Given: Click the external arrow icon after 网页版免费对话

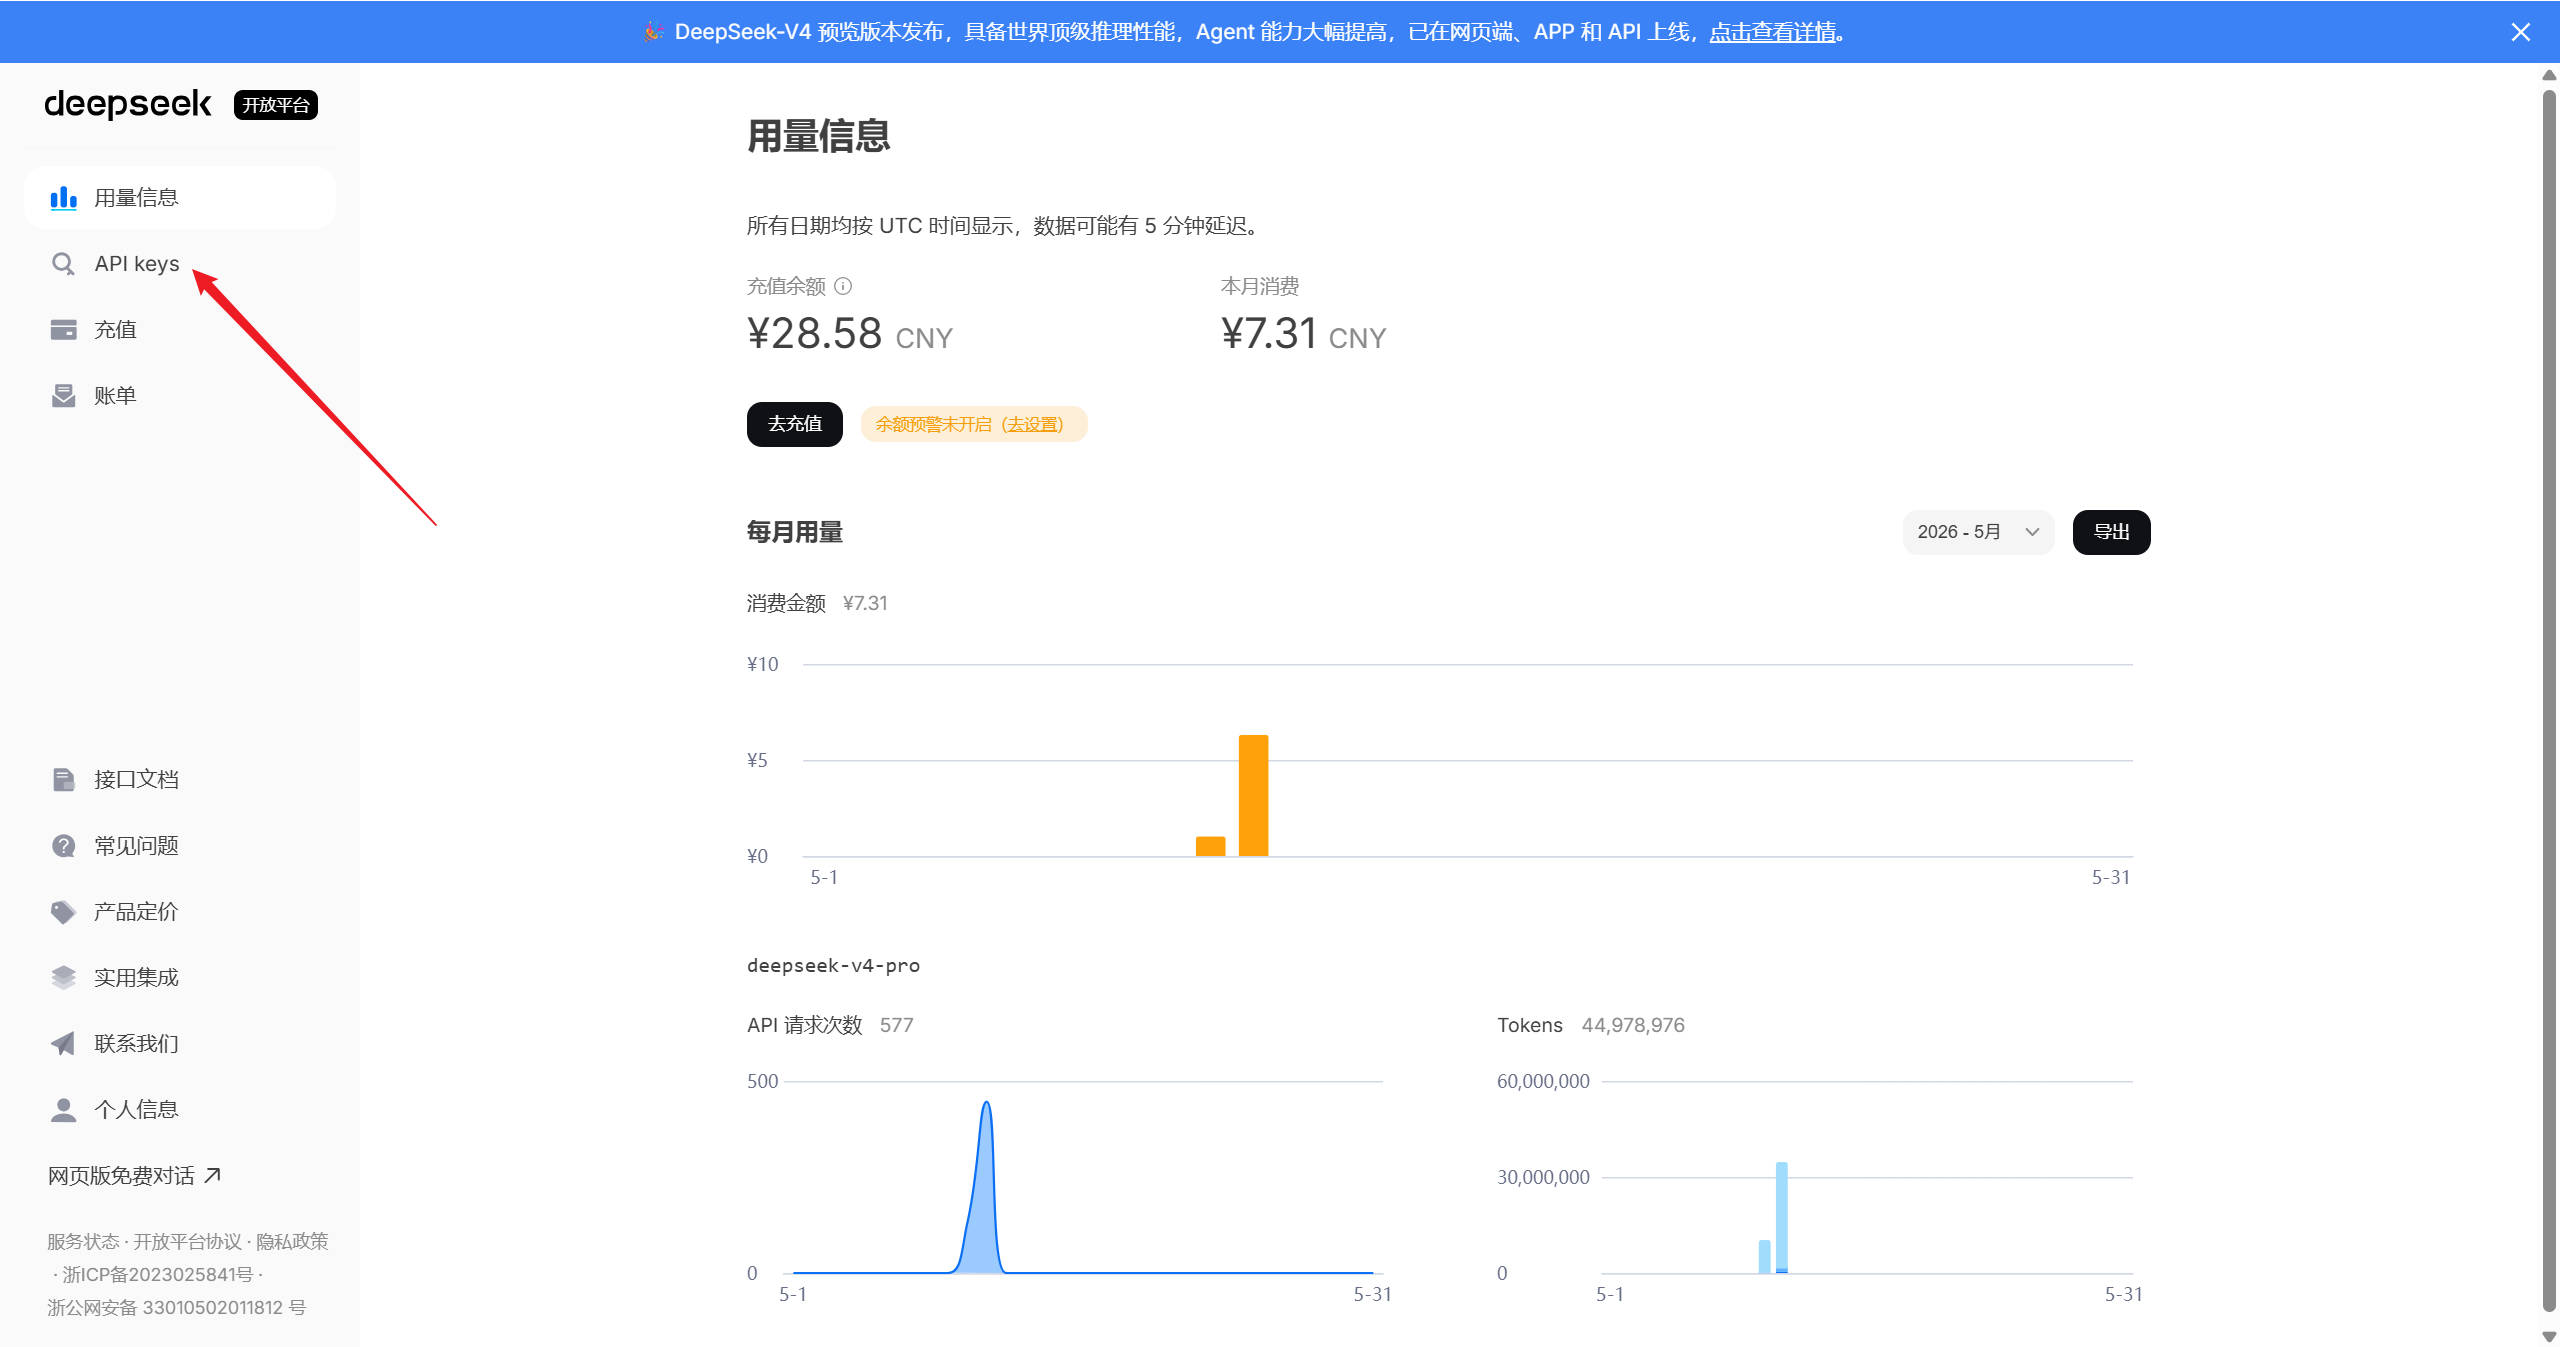Looking at the screenshot, I should click(212, 1175).
